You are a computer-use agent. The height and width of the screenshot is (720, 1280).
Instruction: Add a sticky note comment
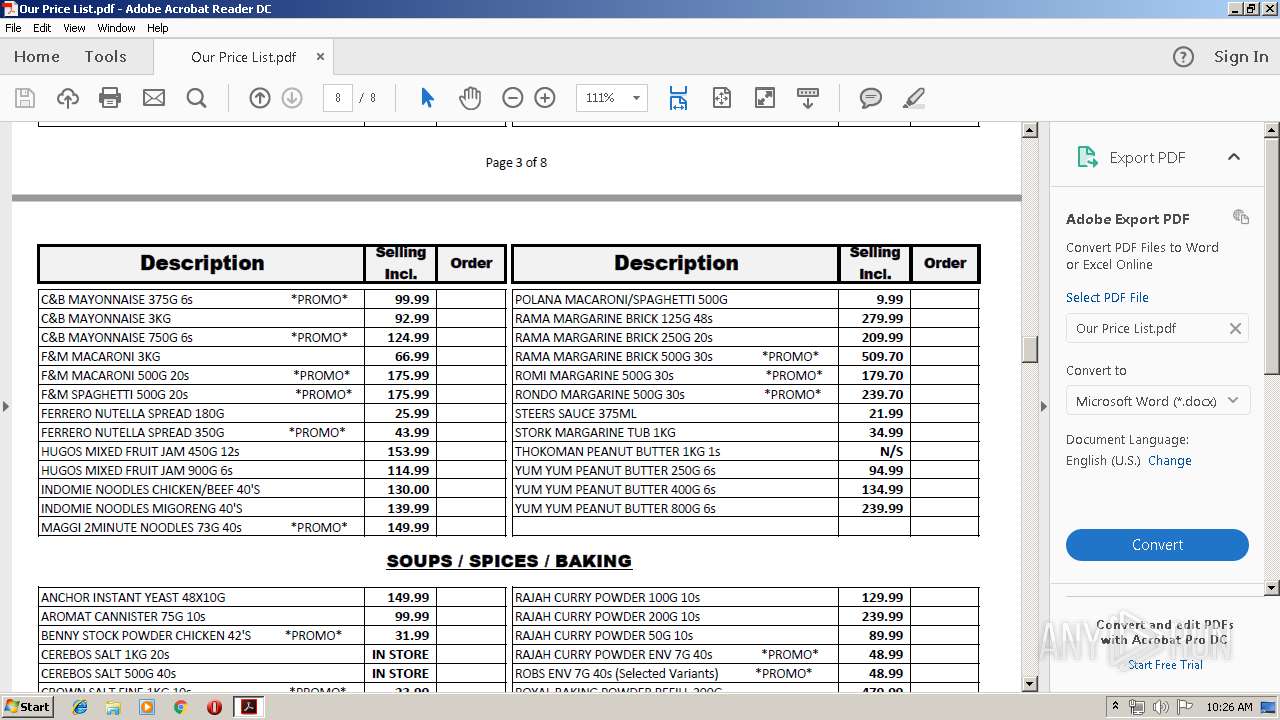coord(871,98)
